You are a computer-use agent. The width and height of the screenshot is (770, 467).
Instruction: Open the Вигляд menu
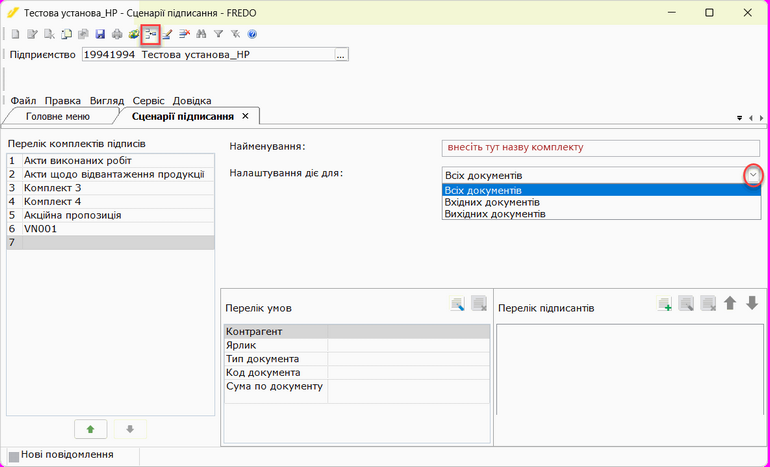[107, 101]
